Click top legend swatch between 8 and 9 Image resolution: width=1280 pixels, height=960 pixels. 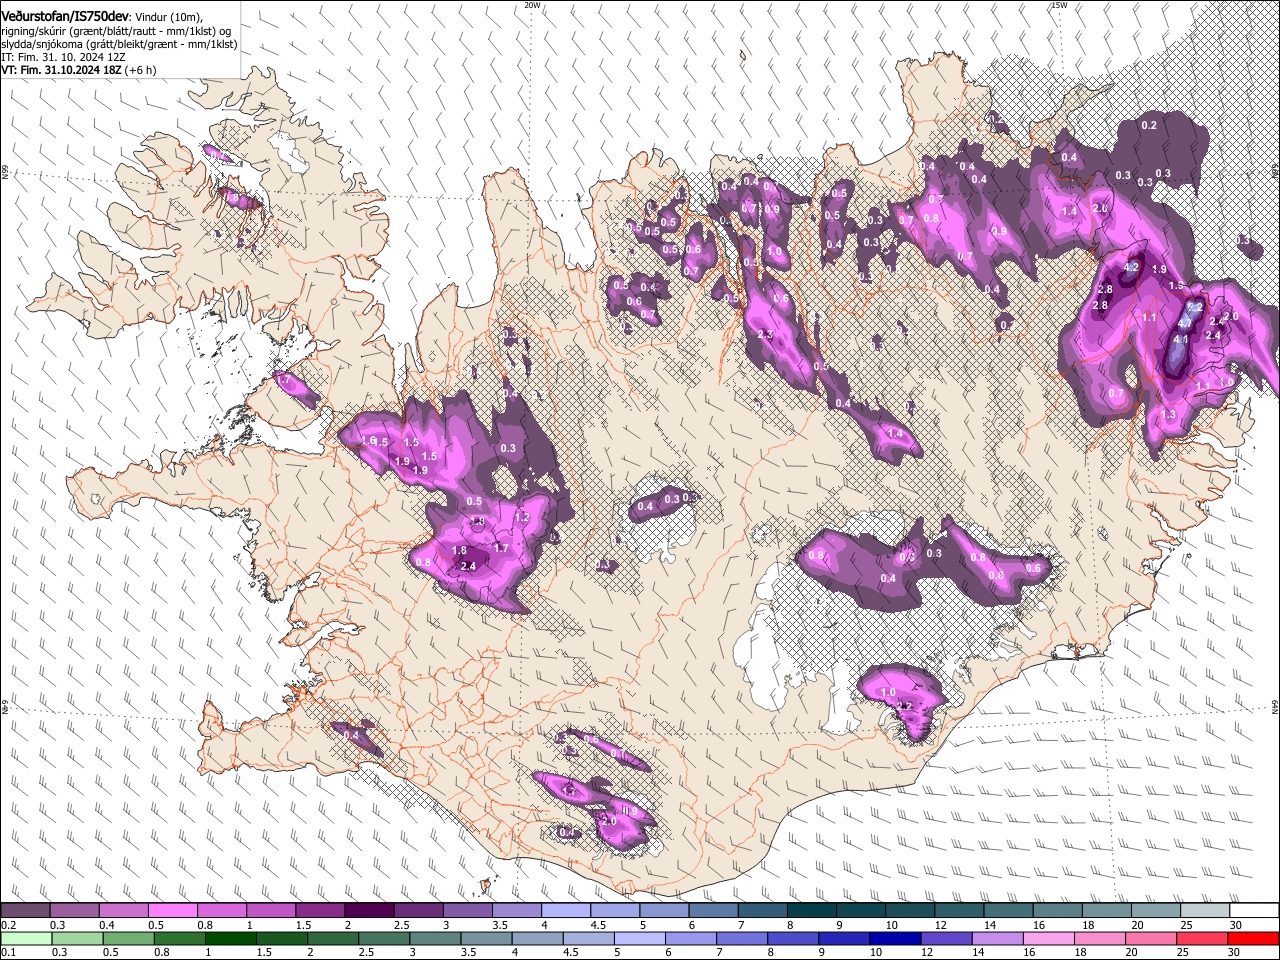812,911
